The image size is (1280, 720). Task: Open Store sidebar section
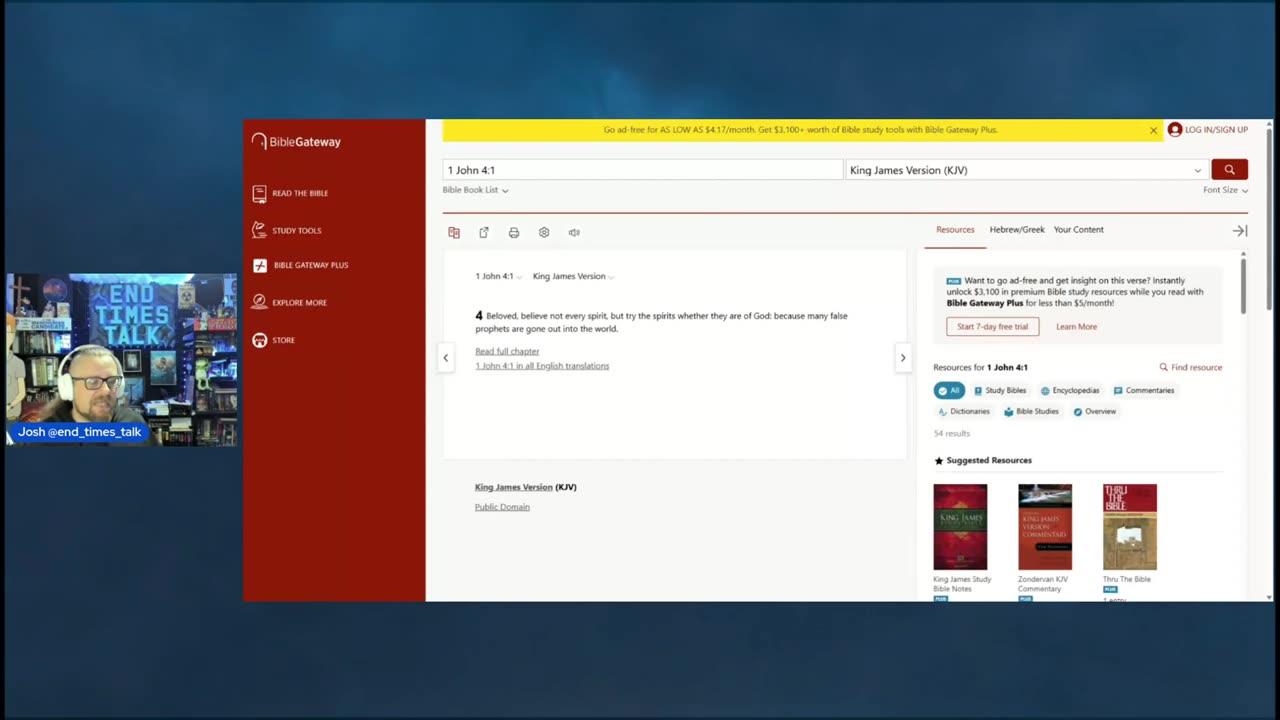[274, 340]
